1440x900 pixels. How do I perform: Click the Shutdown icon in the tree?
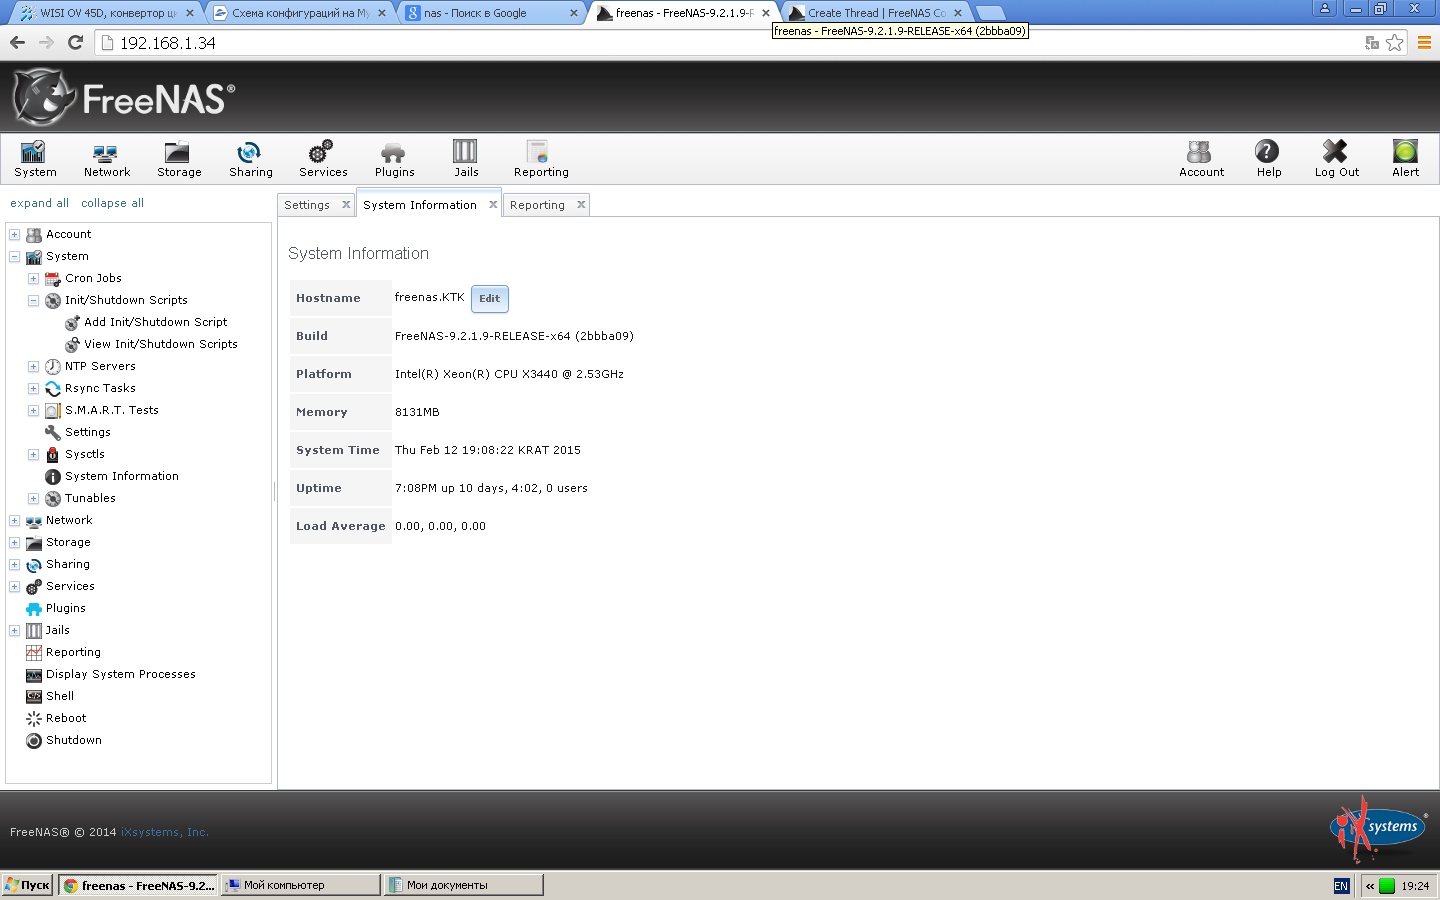[x=34, y=740]
